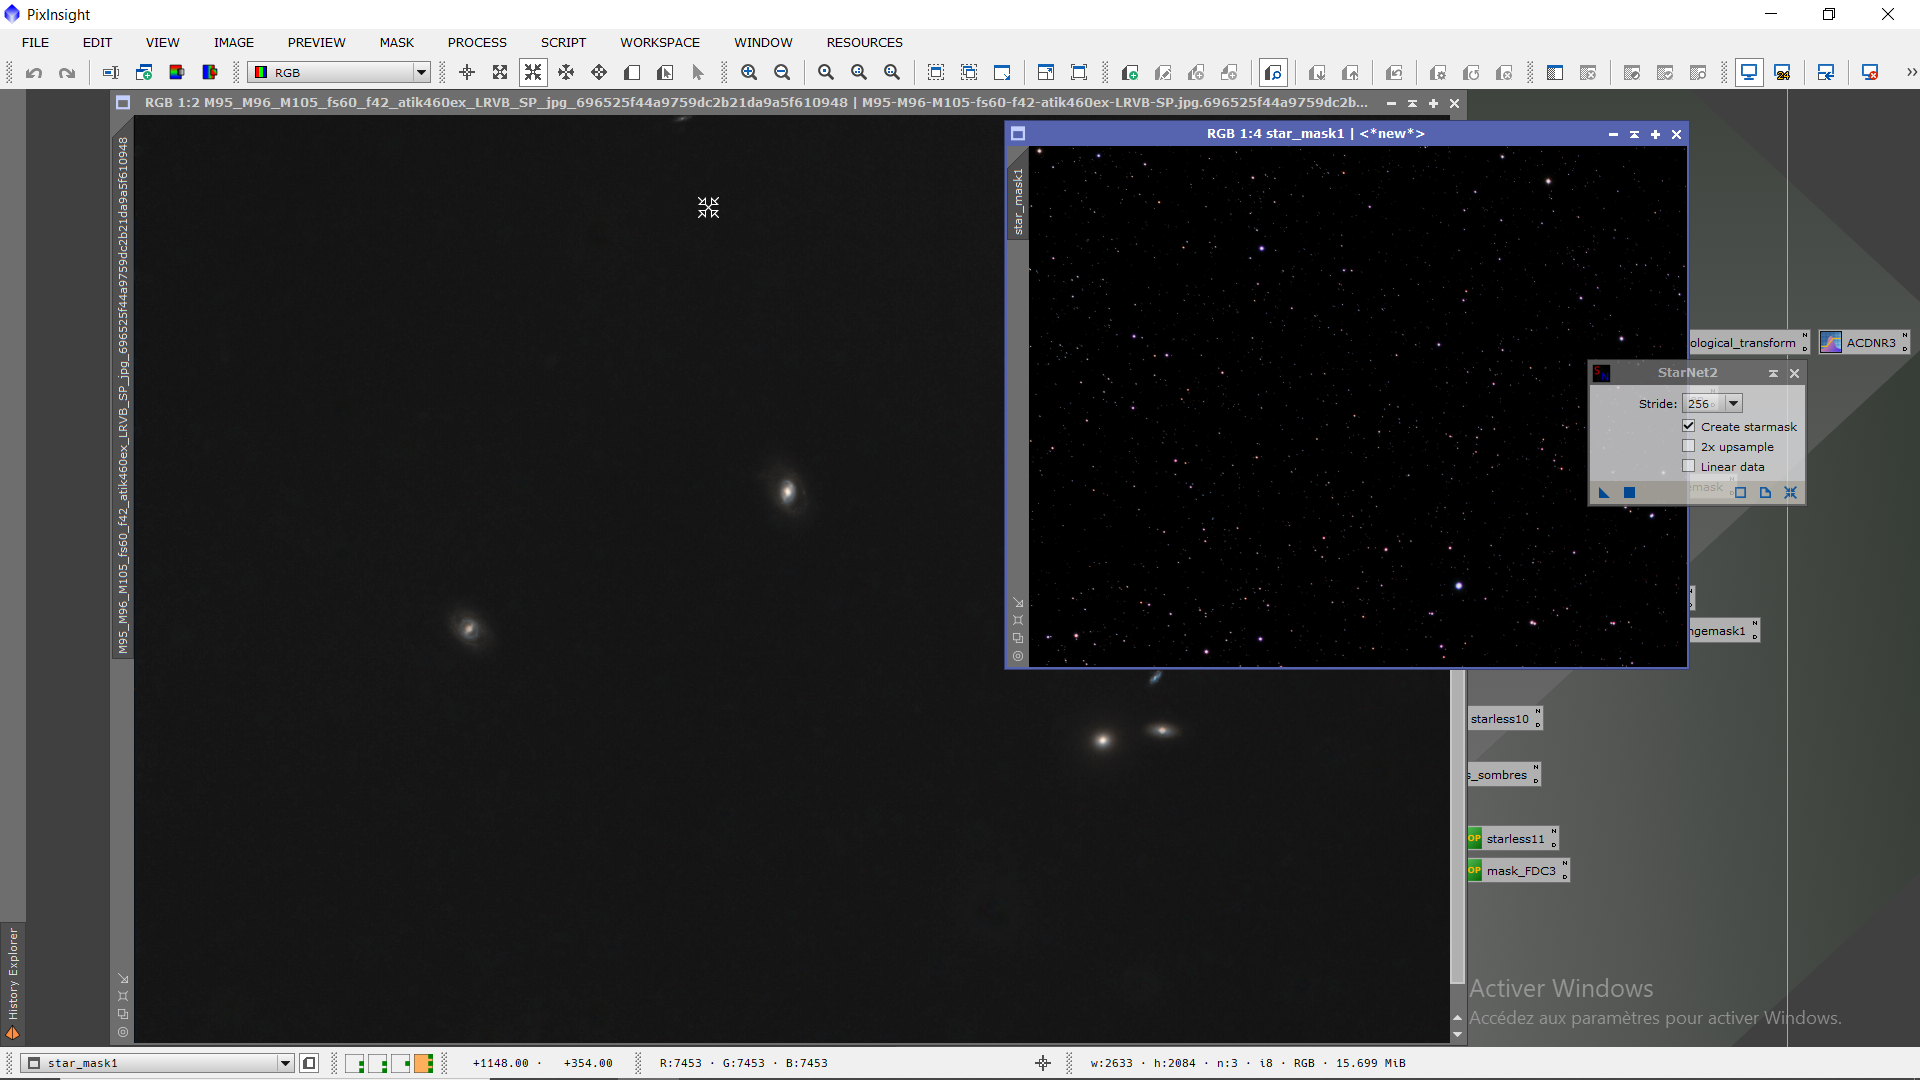Viewport: 1920px width, 1080px height.
Task: Enable the Linear data checkbox
Action: point(1689,466)
